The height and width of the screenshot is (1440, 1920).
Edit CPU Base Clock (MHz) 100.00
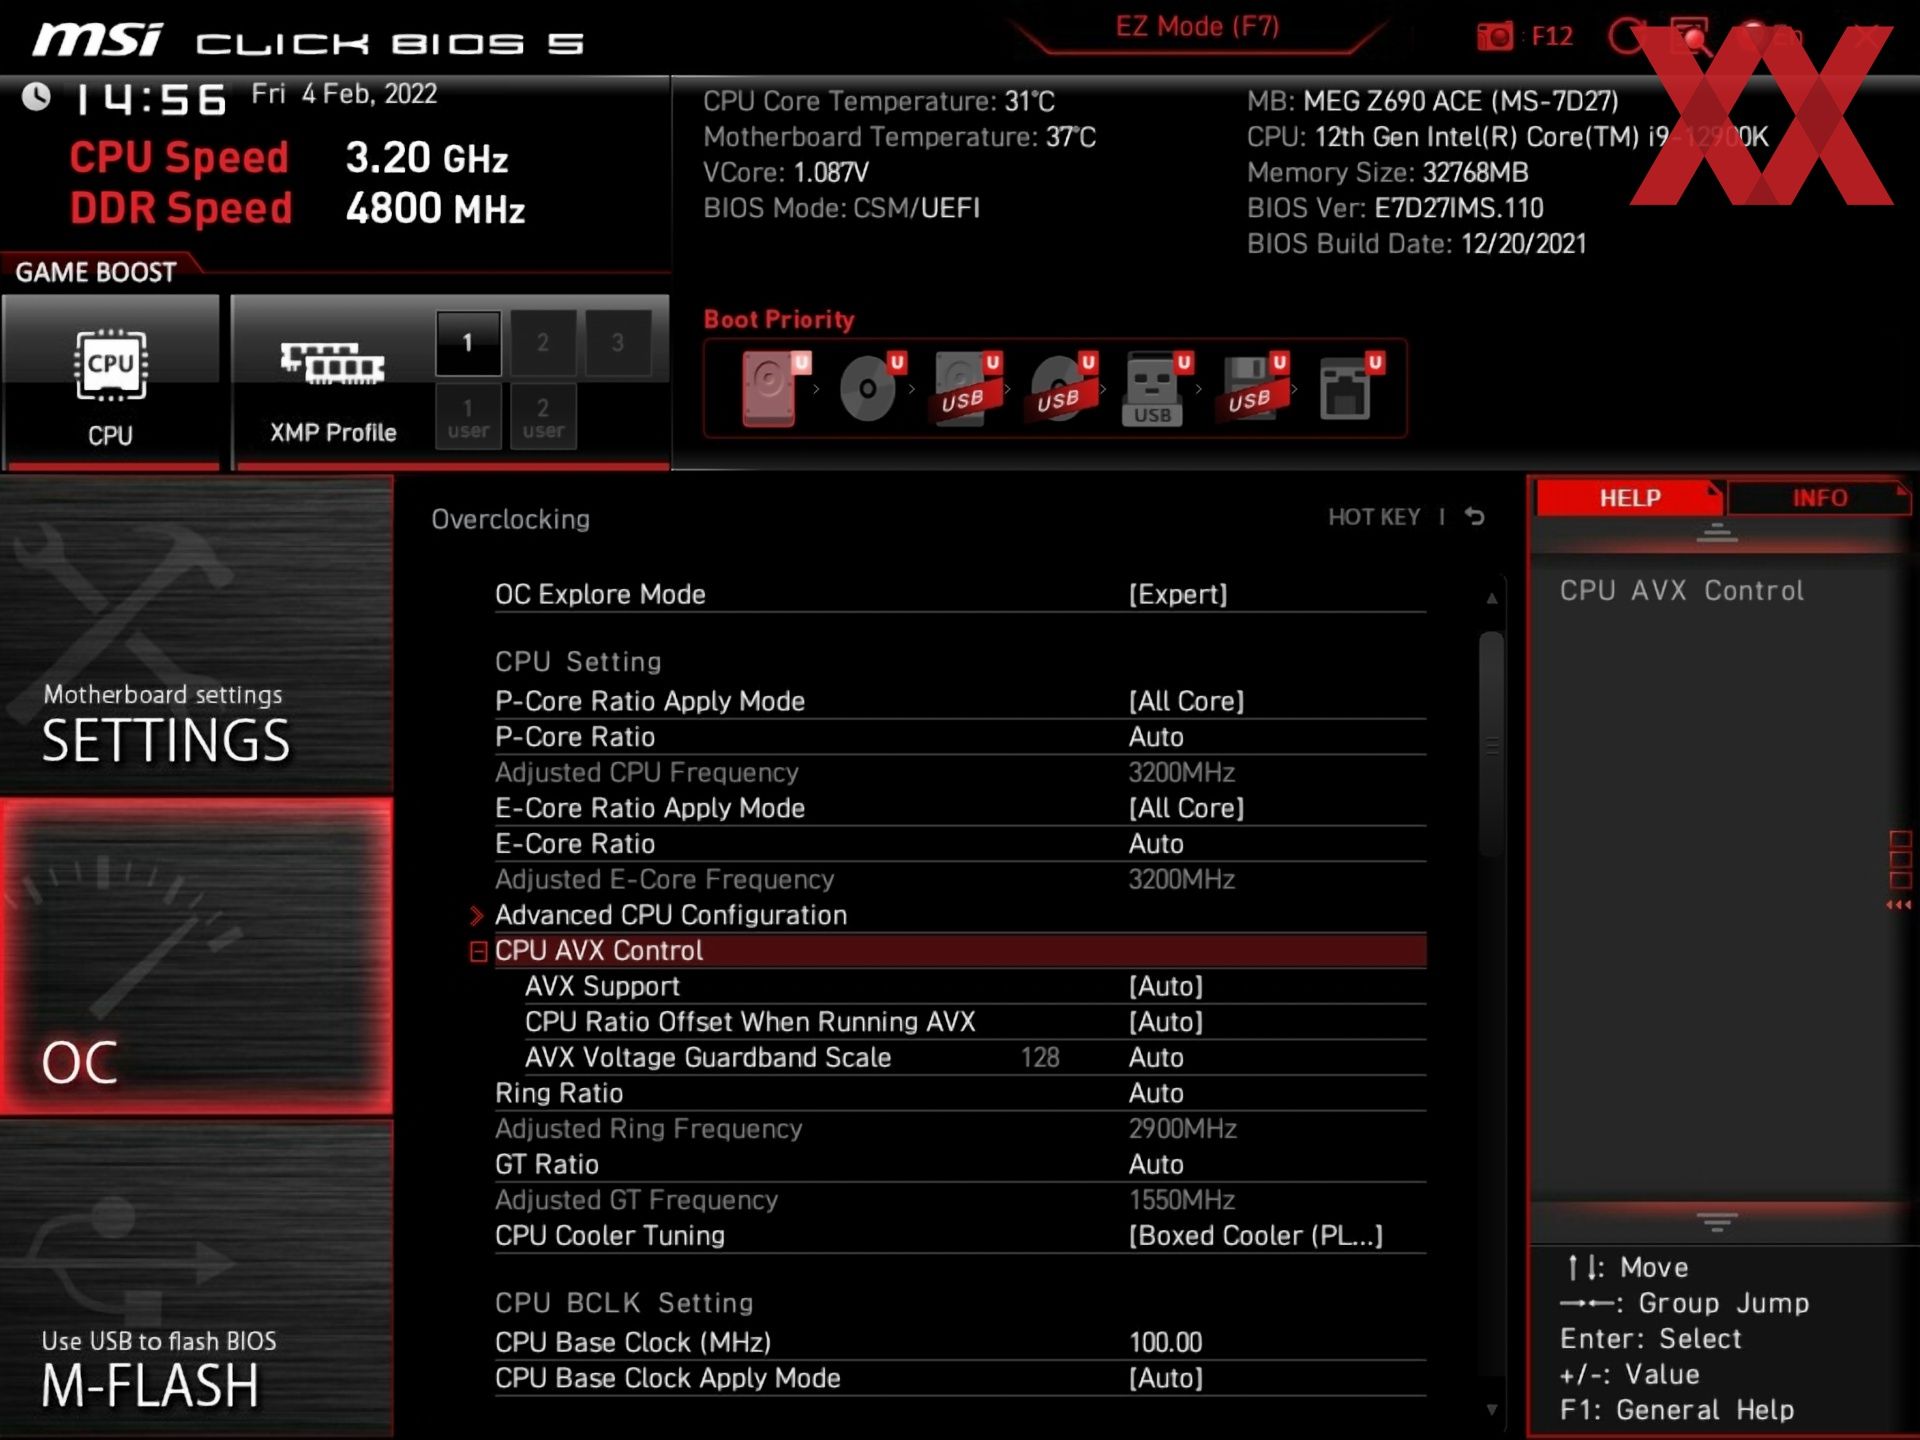[960, 1343]
